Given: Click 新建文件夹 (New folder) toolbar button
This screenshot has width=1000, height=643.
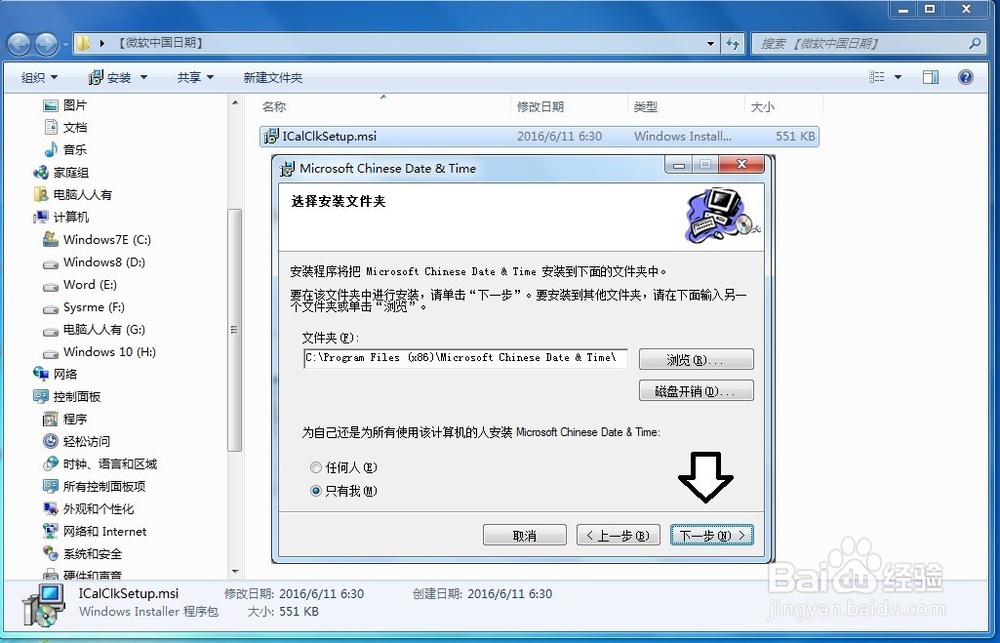Looking at the screenshot, I should [273, 77].
